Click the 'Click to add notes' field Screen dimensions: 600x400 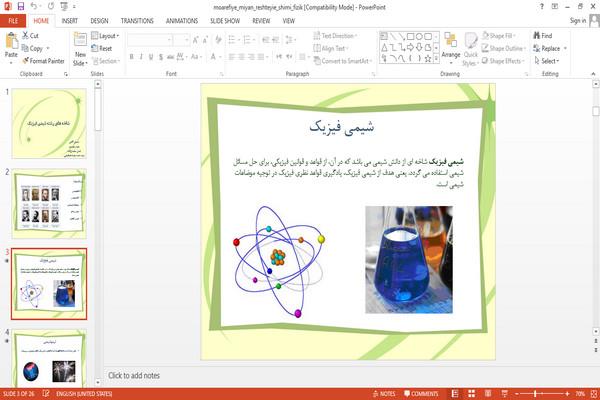coord(134,376)
